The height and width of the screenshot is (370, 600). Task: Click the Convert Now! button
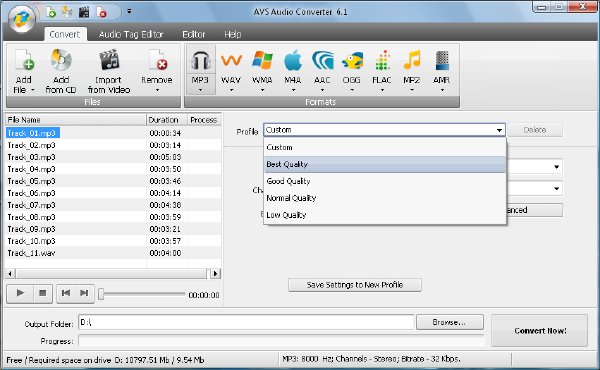coord(540,331)
